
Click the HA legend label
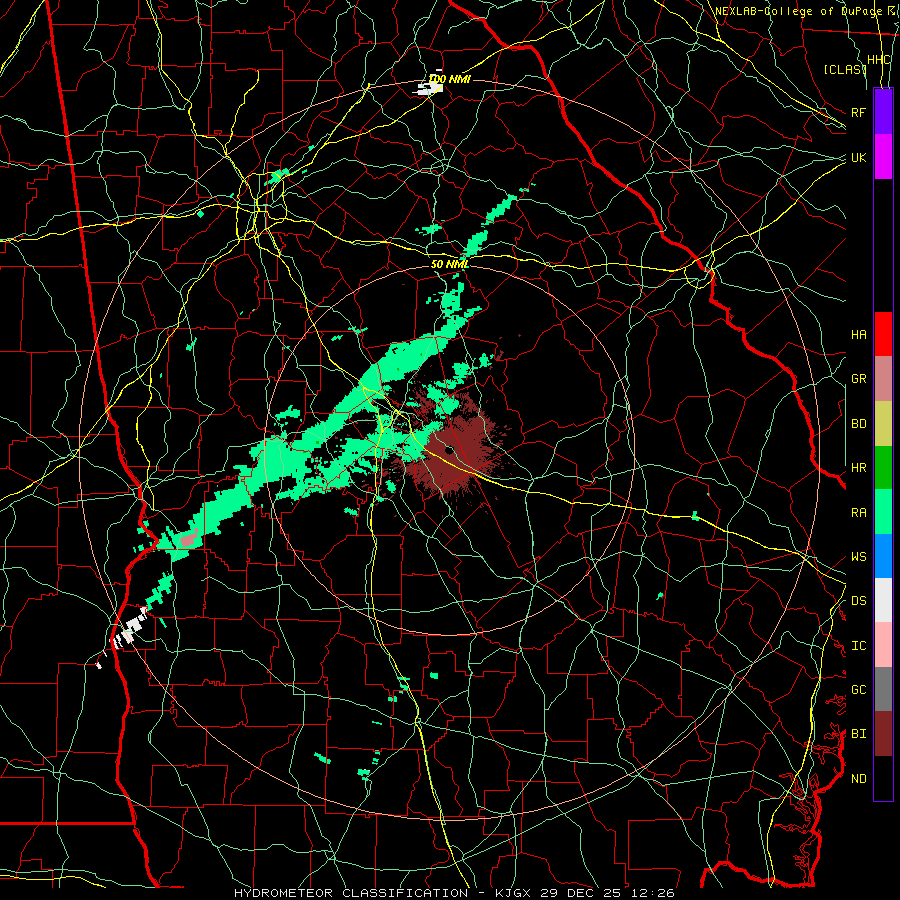coord(858,334)
